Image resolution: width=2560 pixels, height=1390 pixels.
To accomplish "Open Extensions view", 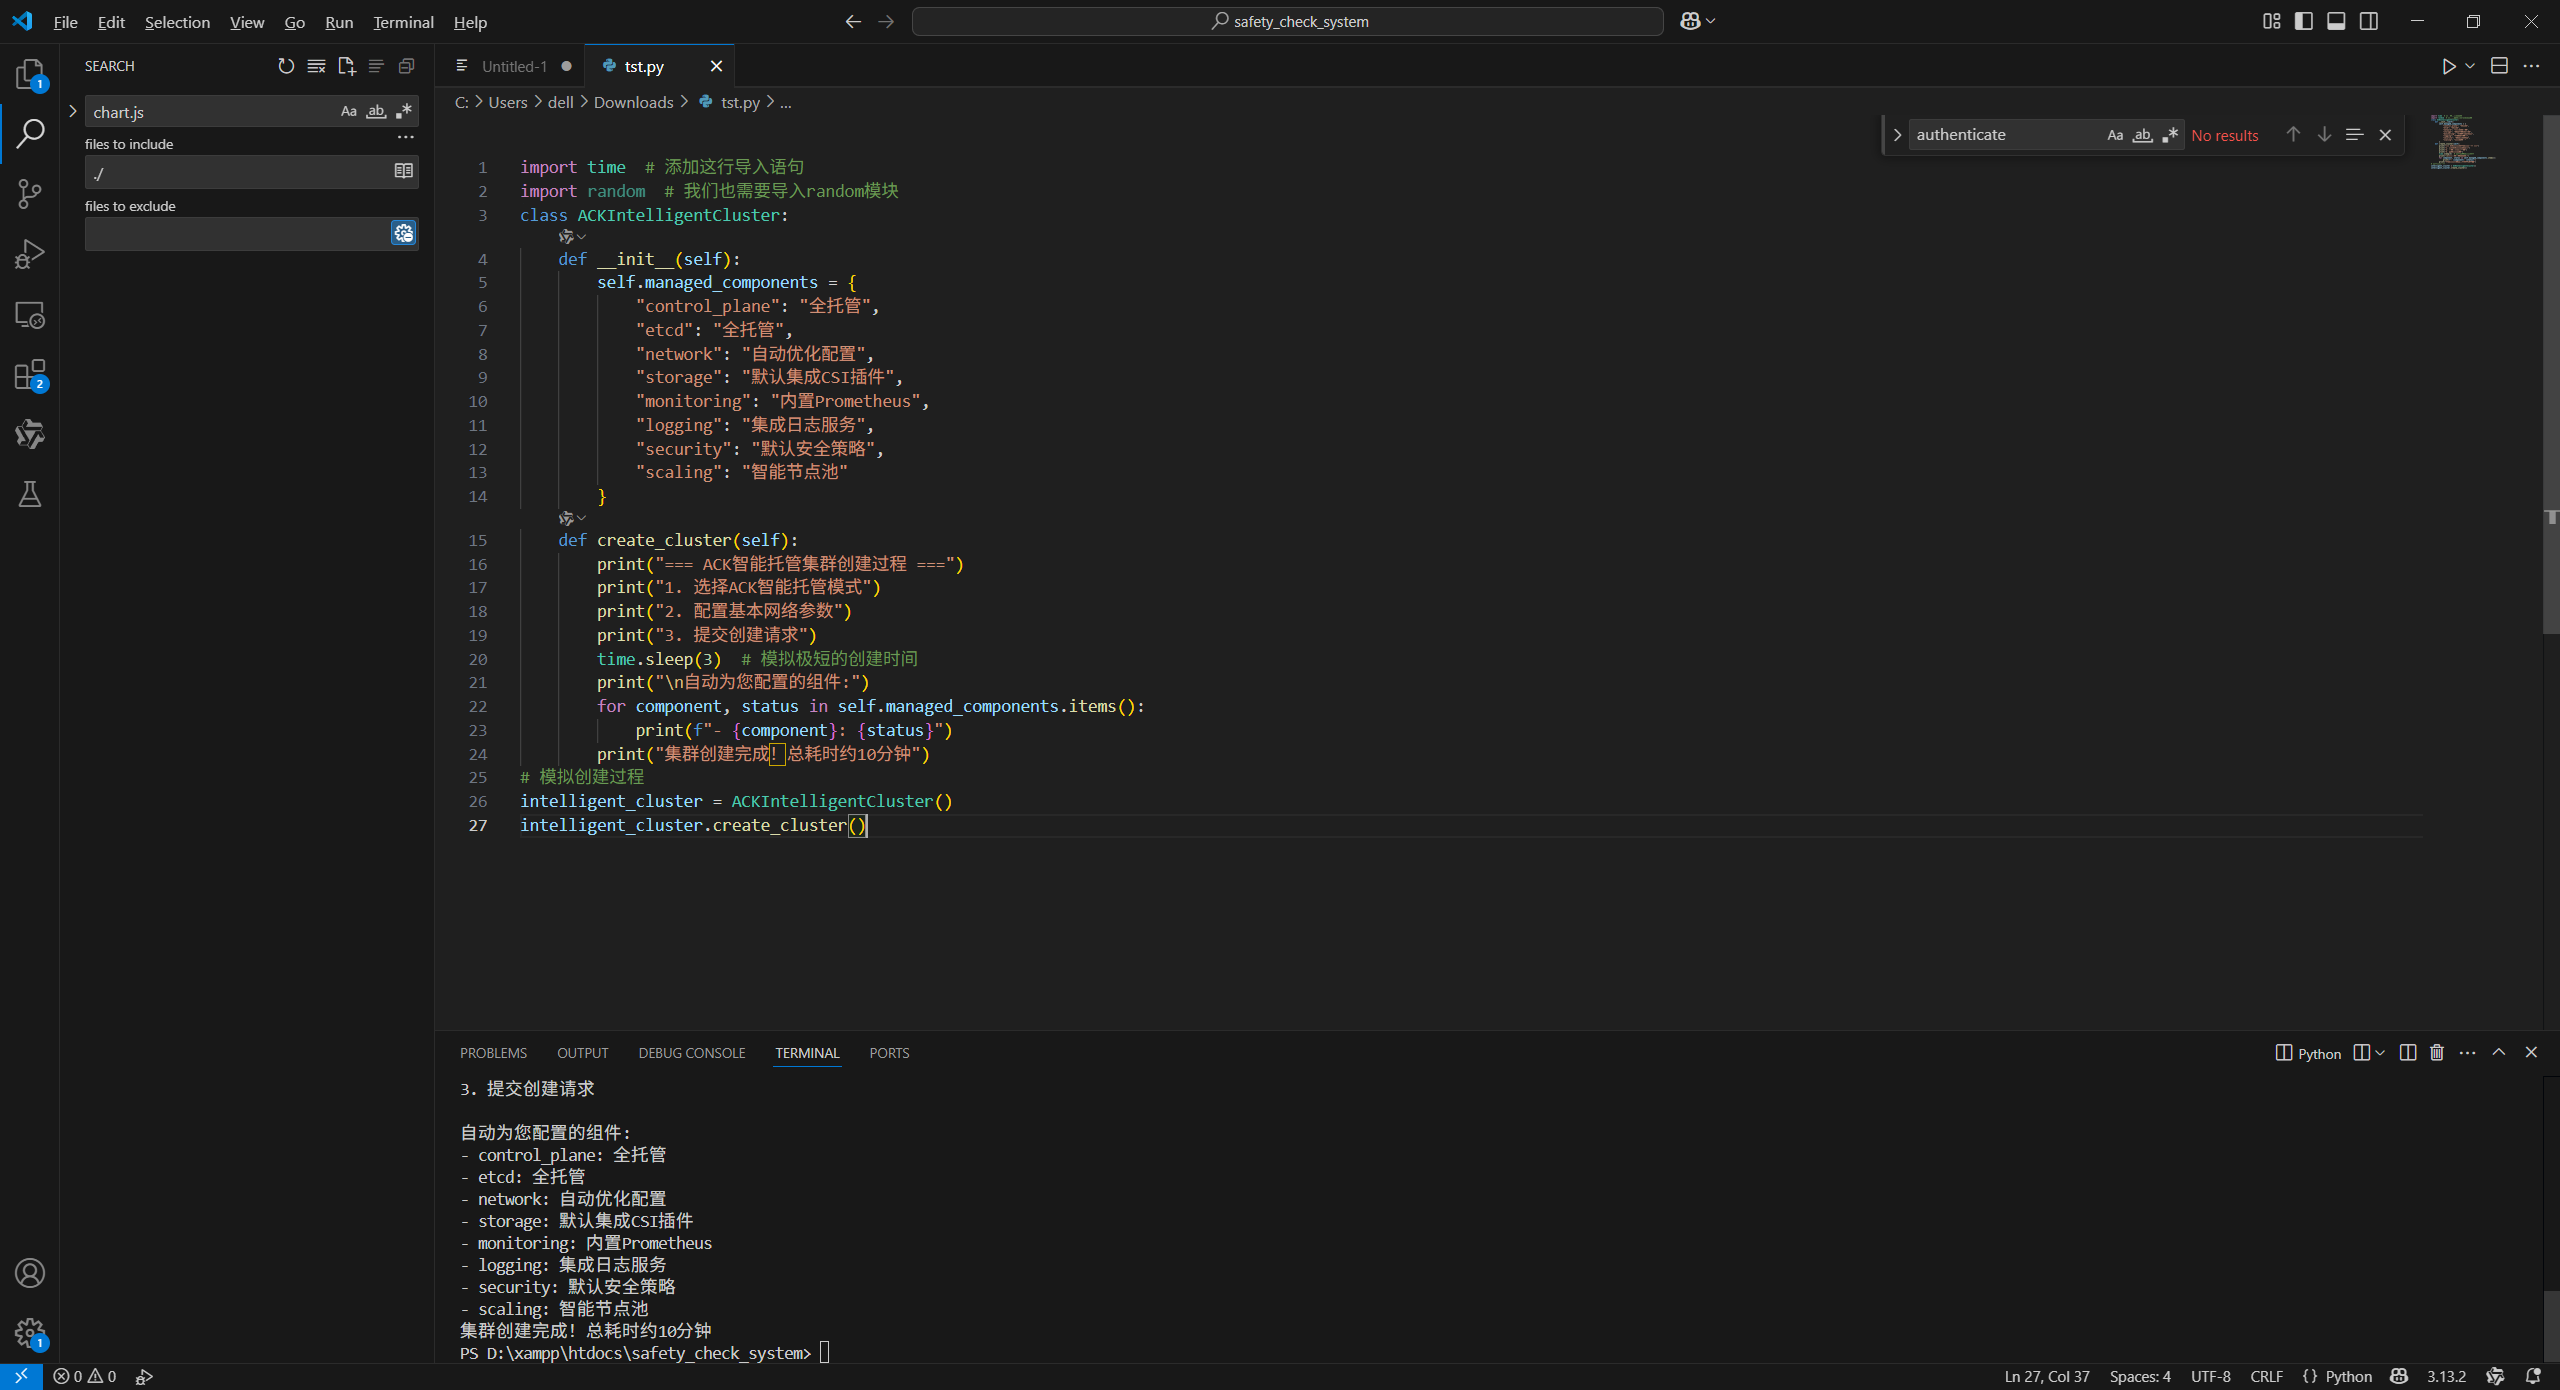I will point(30,375).
